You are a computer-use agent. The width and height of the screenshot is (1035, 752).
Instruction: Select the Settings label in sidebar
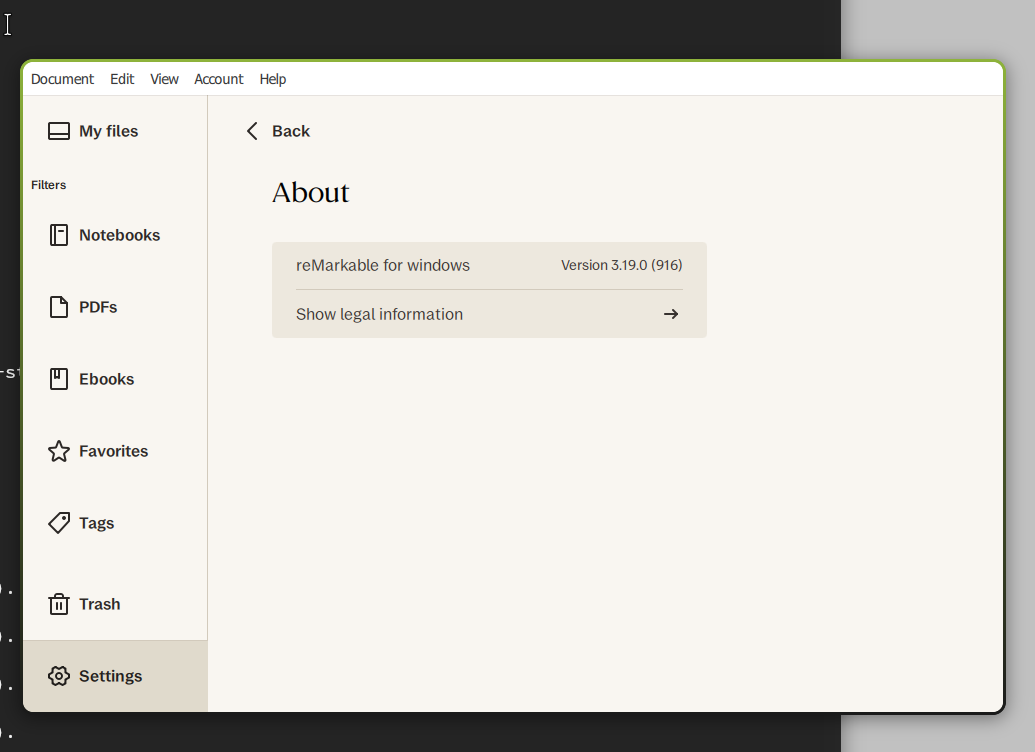click(111, 677)
